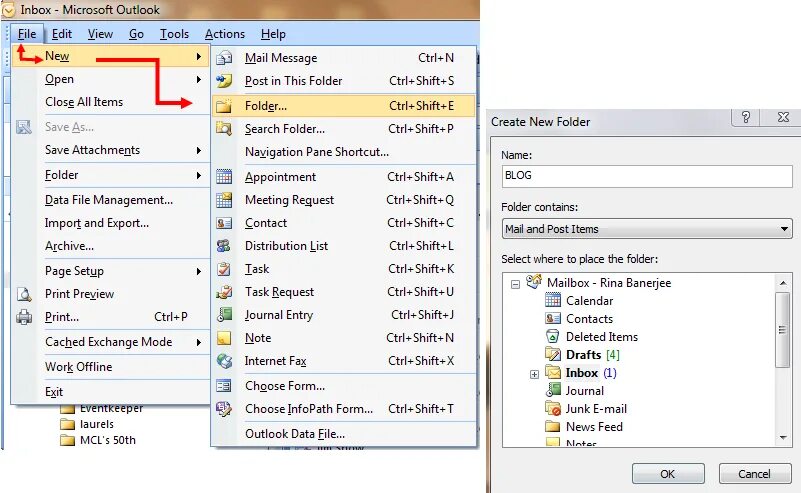Viewport: 801px width, 493px height.
Task: Click the Task clipboard icon
Action: coord(224,269)
